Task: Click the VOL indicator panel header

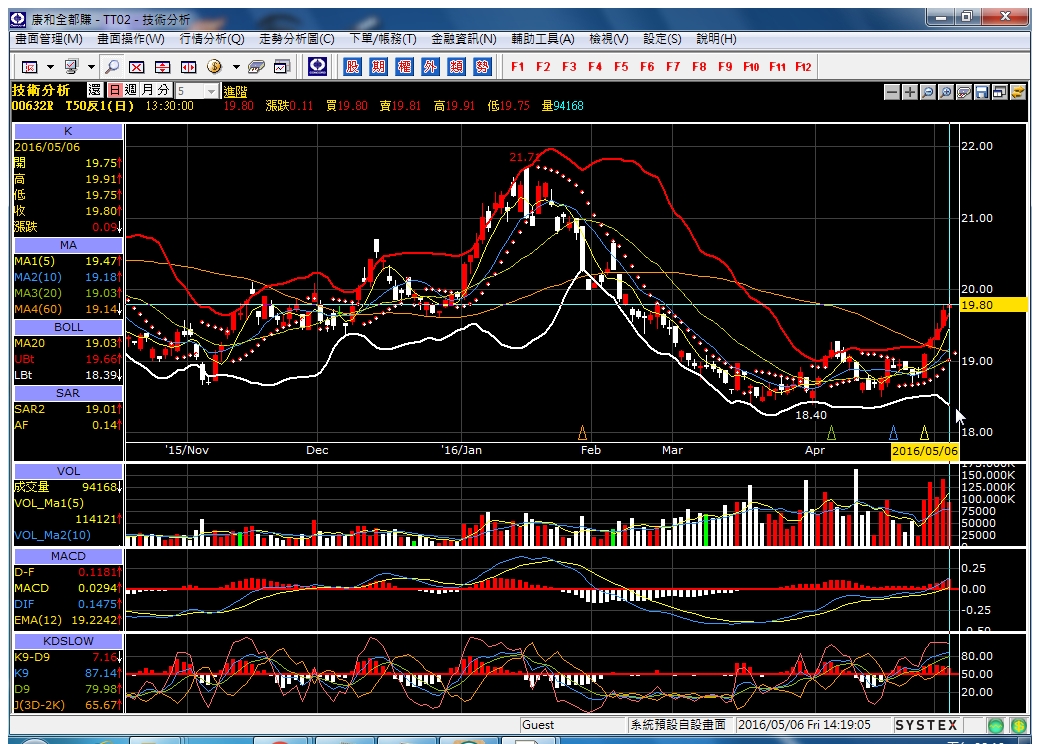Action: (x=68, y=471)
